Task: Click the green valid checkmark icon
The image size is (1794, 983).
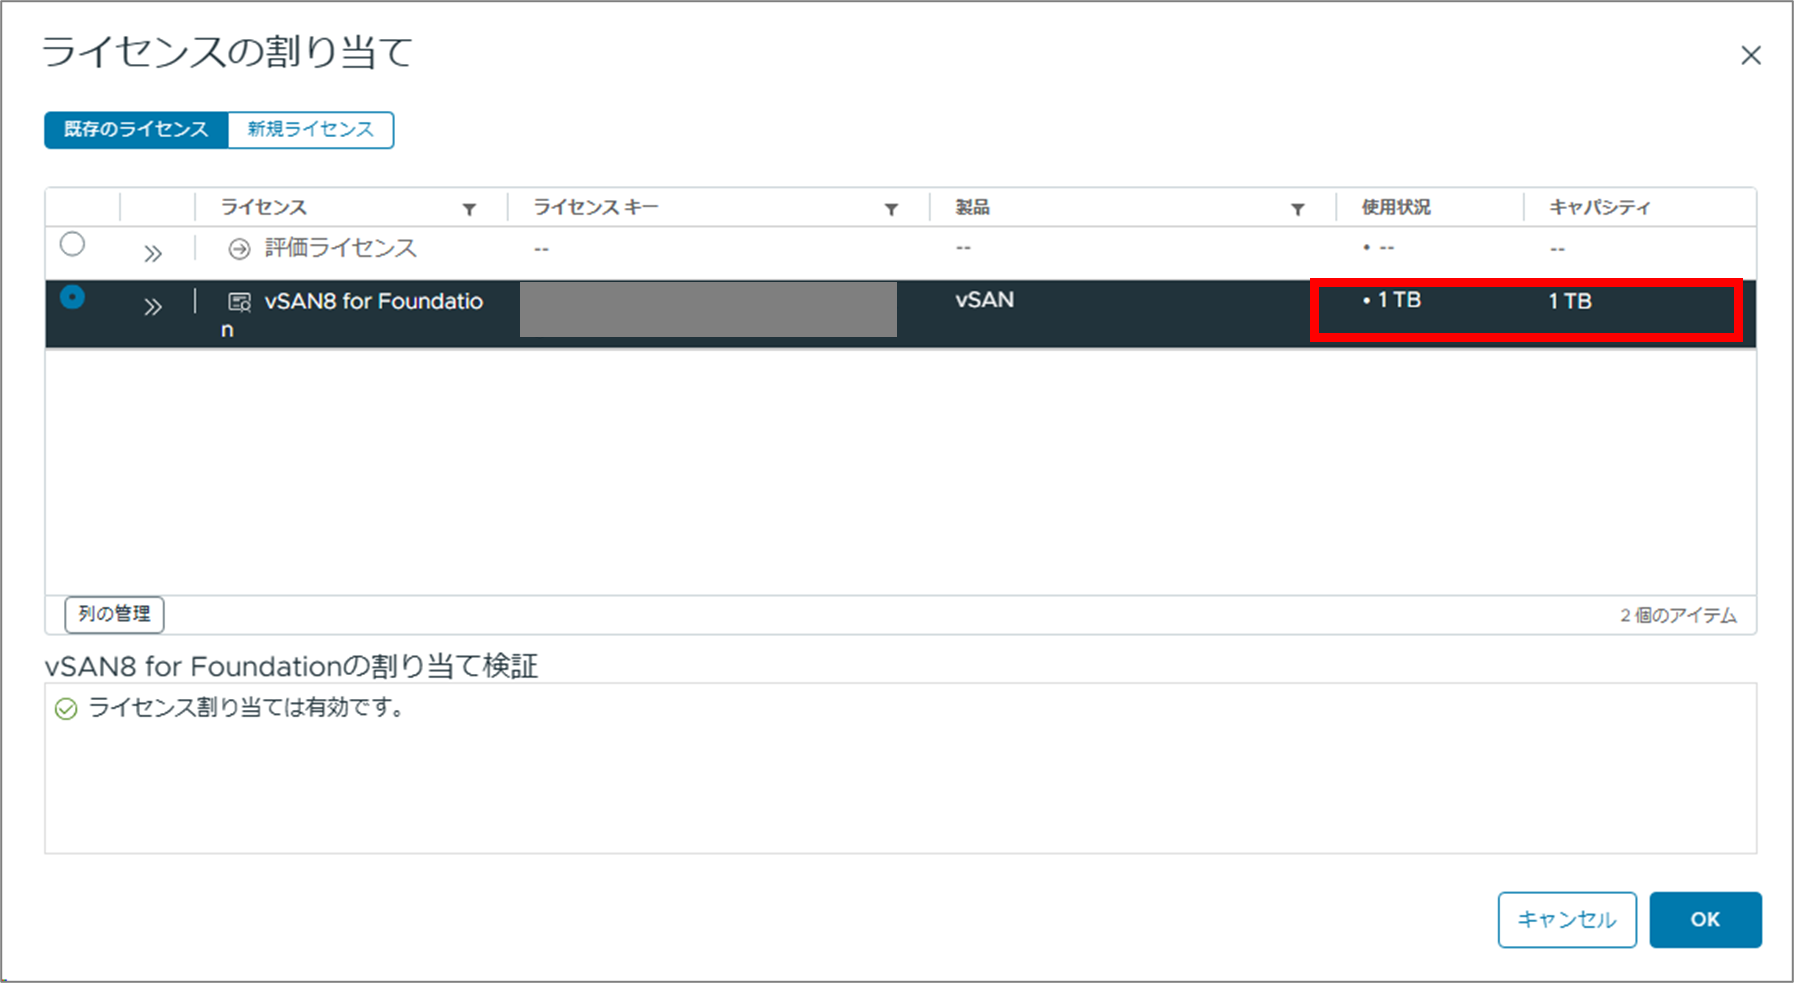Action: 66,709
